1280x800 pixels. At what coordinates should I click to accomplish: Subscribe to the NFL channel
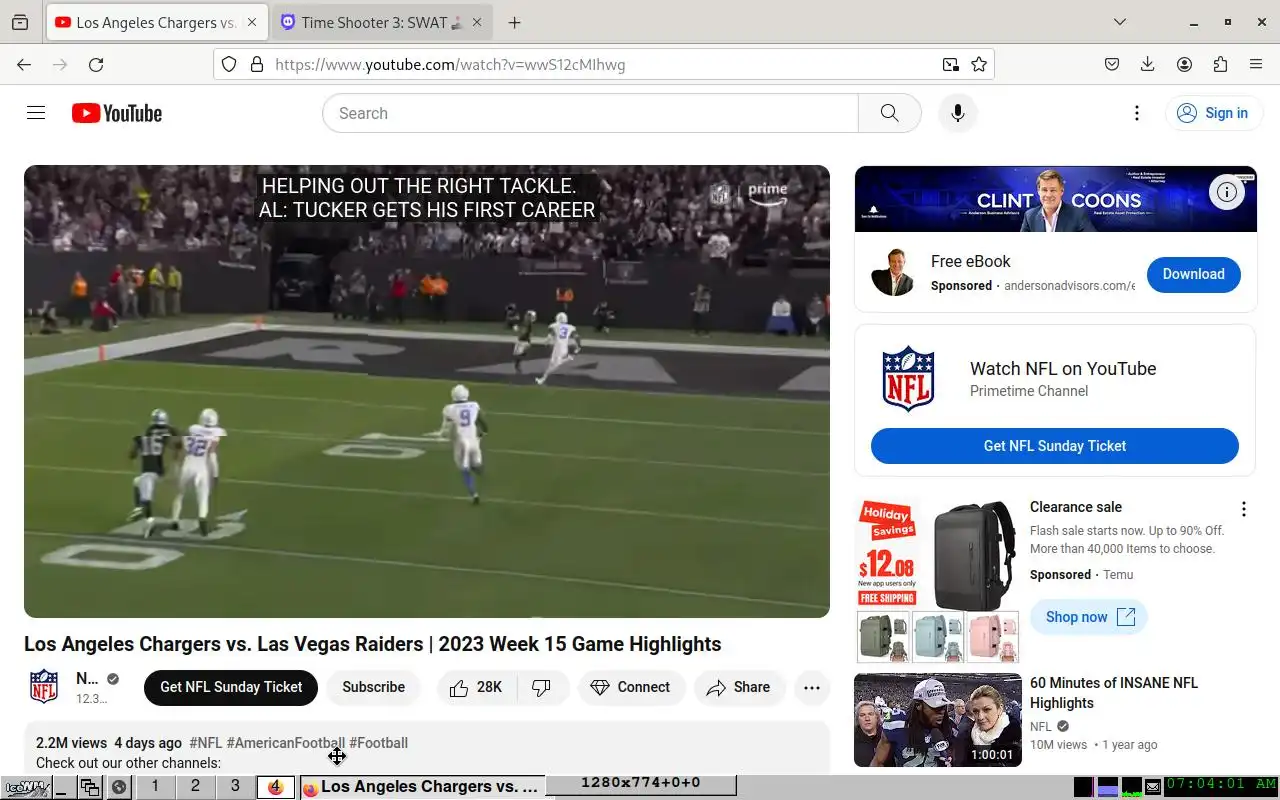click(x=373, y=687)
